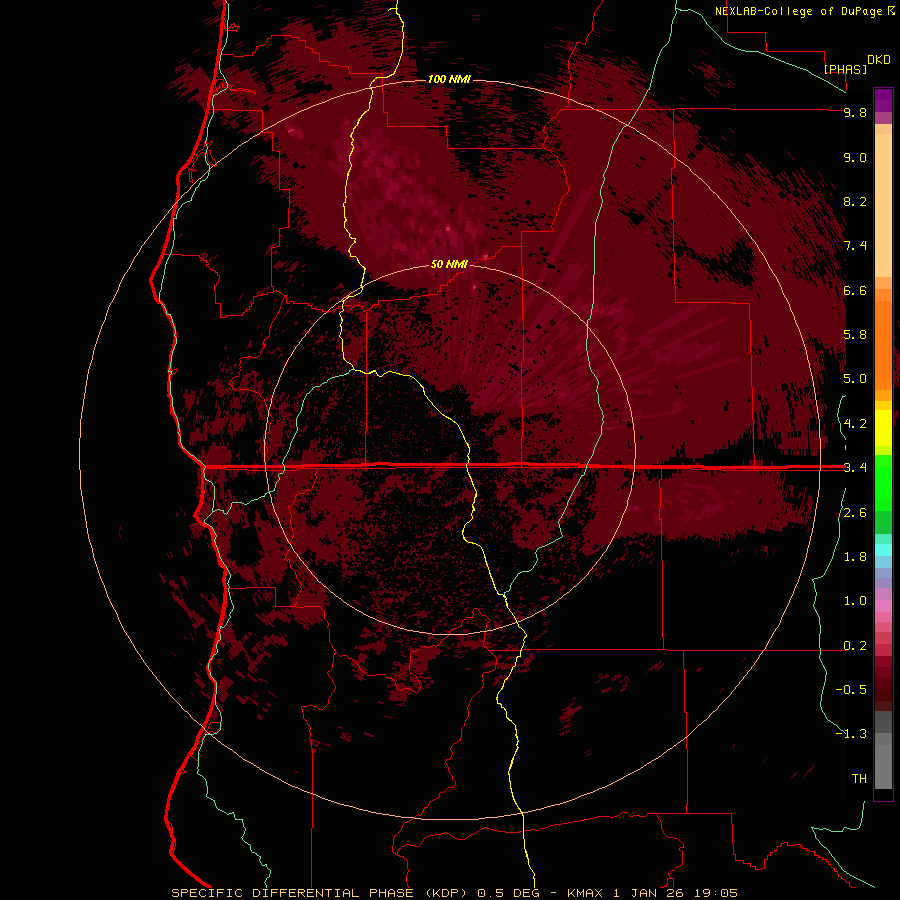Pick the purple segment atop the color bar
Screen dimensions: 900x900
tap(883, 100)
